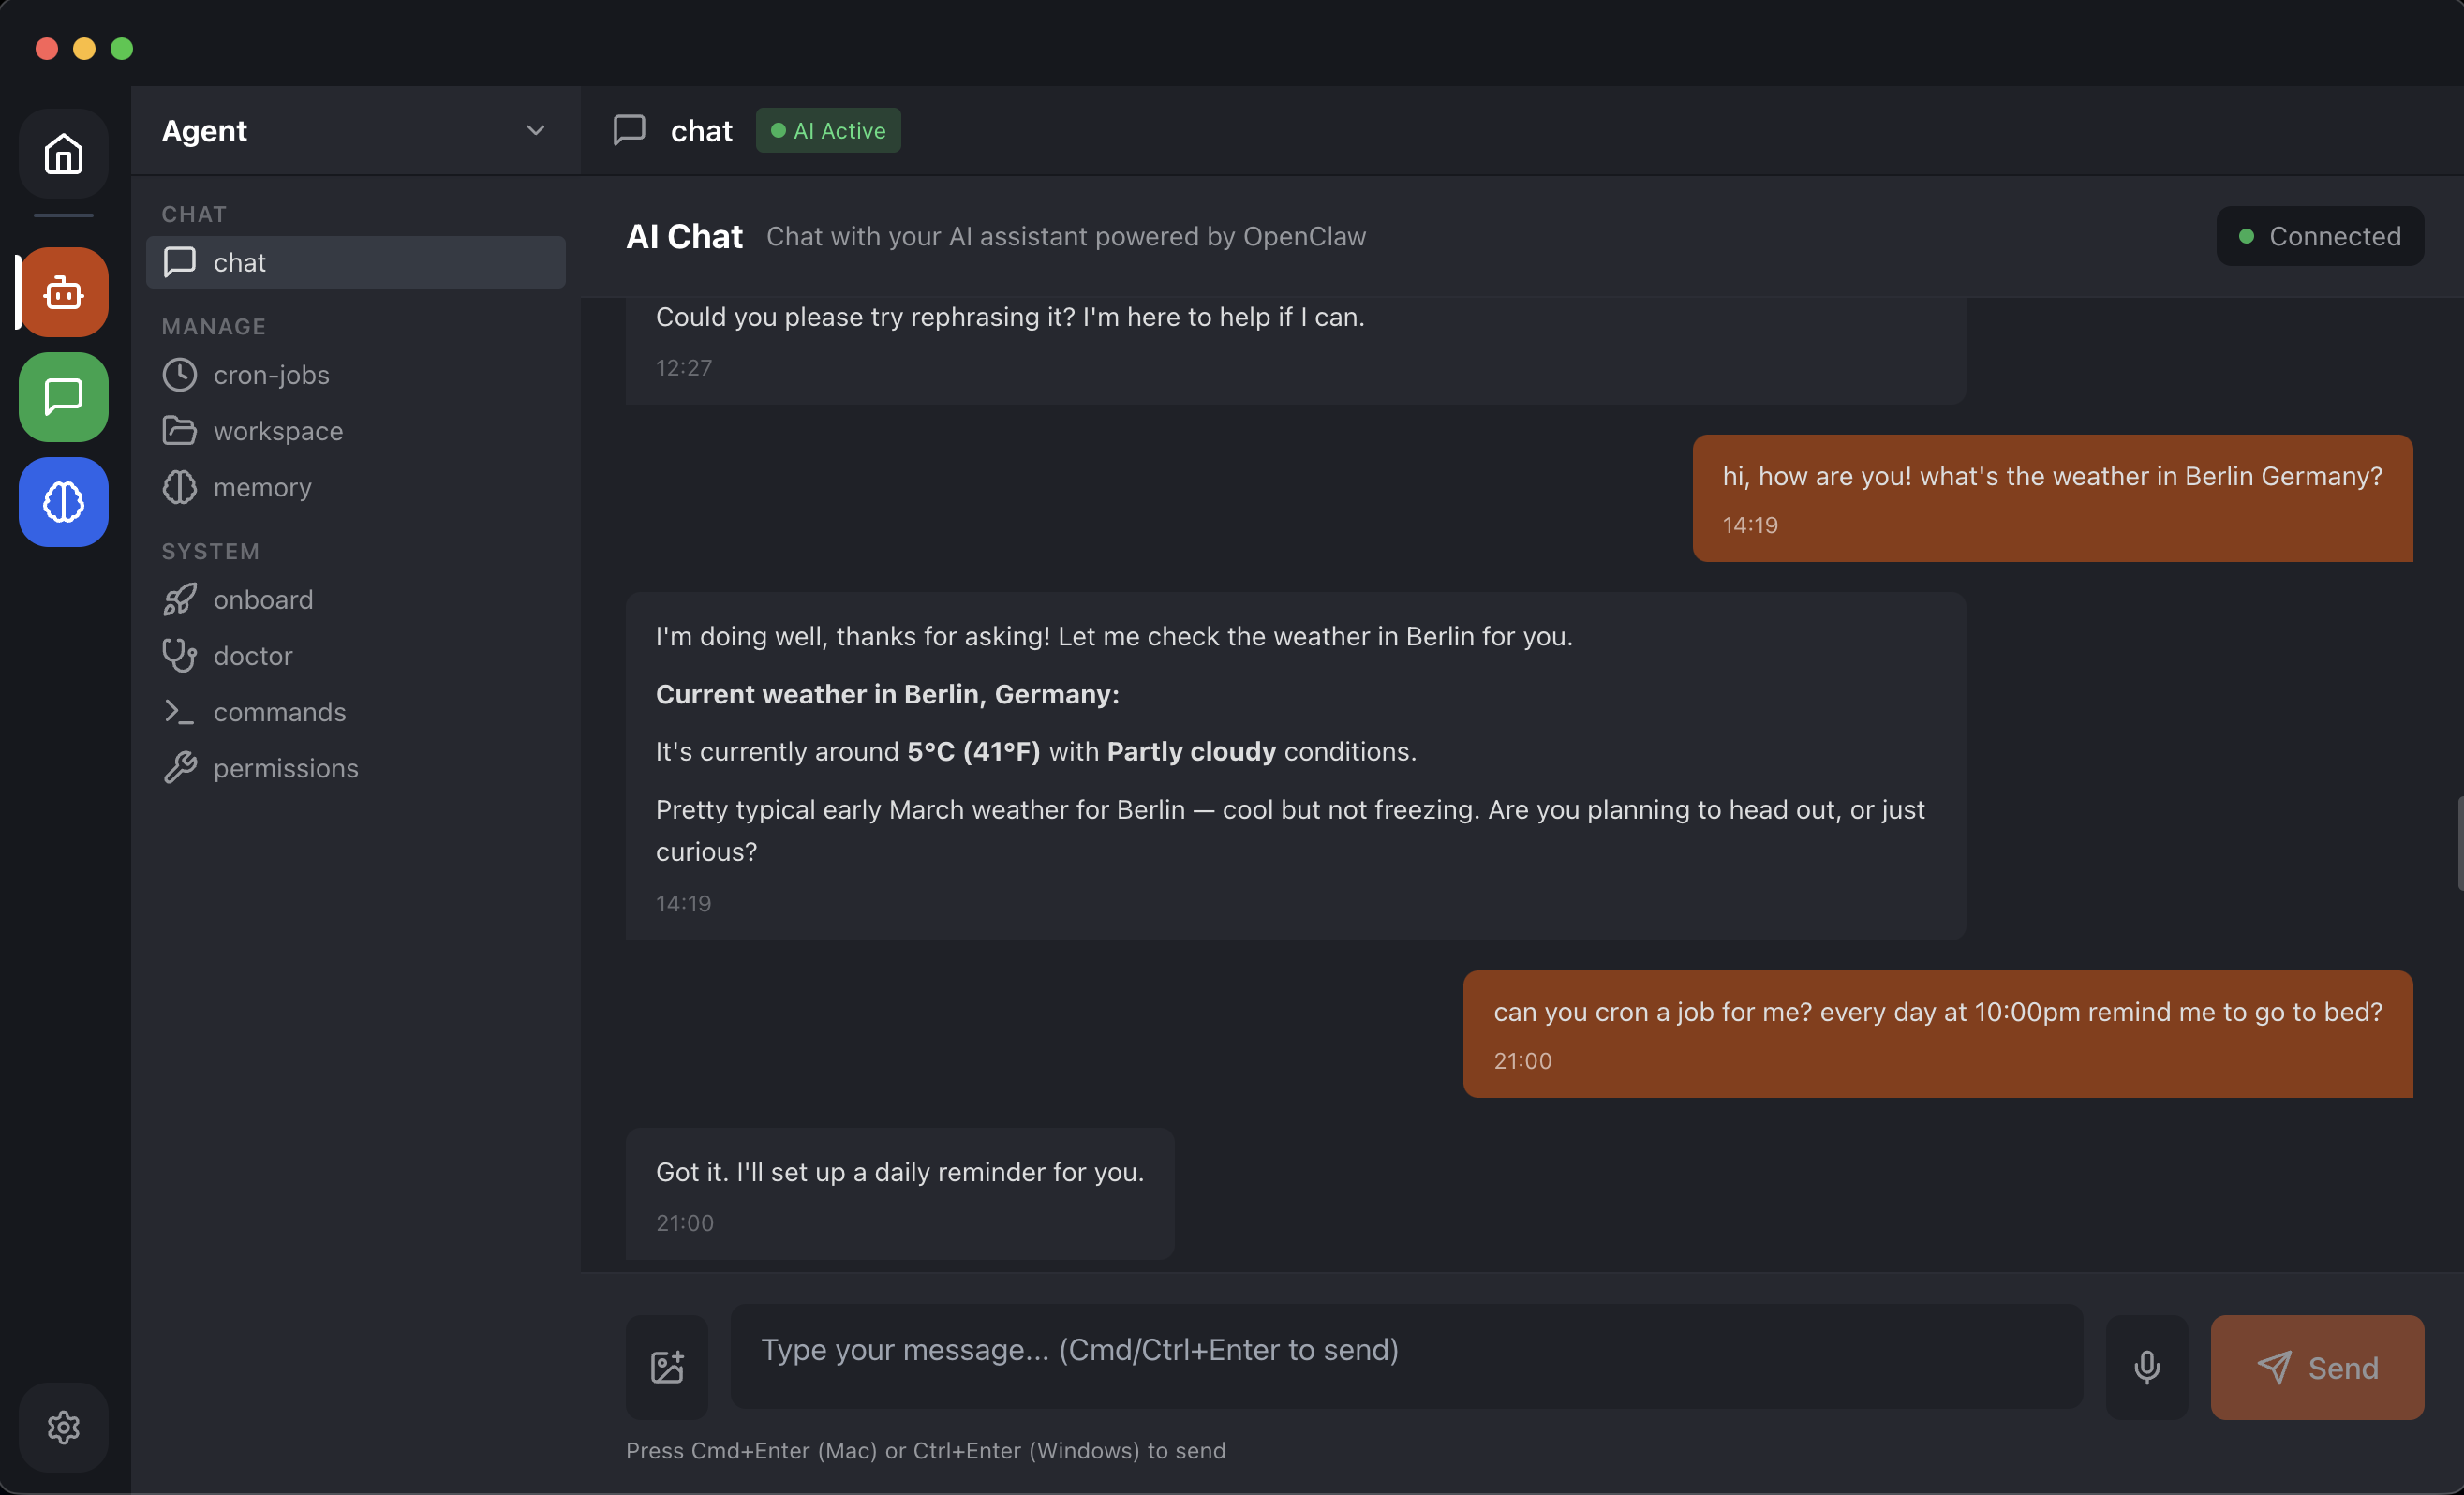Select the orange Agent robot icon

(x=62, y=291)
